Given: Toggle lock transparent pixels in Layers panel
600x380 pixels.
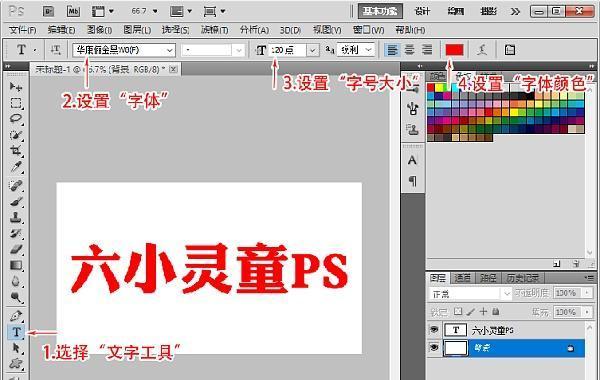Looking at the screenshot, I should coord(458,312).
